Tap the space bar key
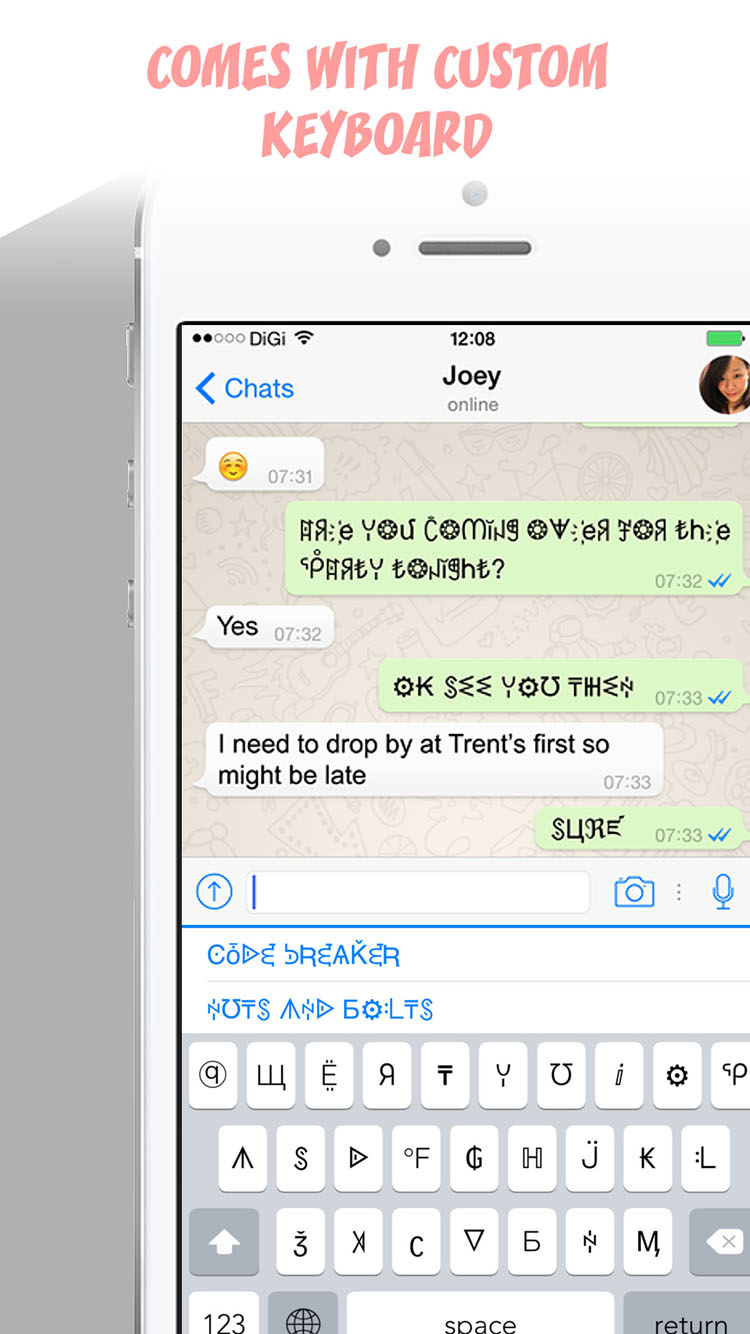Image resolution: width=750 pixels, height=1334 pixels. point(480,1318)
